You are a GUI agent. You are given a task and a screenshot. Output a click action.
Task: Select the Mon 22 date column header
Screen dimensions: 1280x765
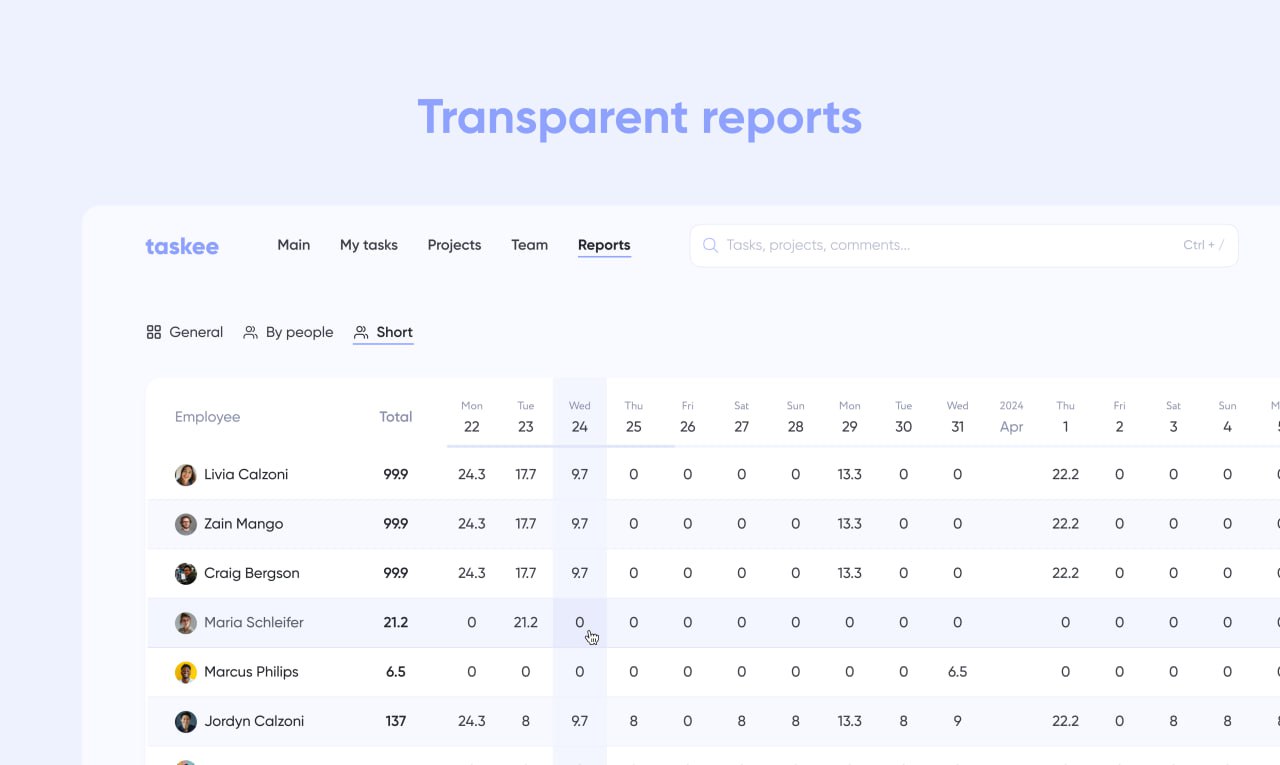pos(472,417)
